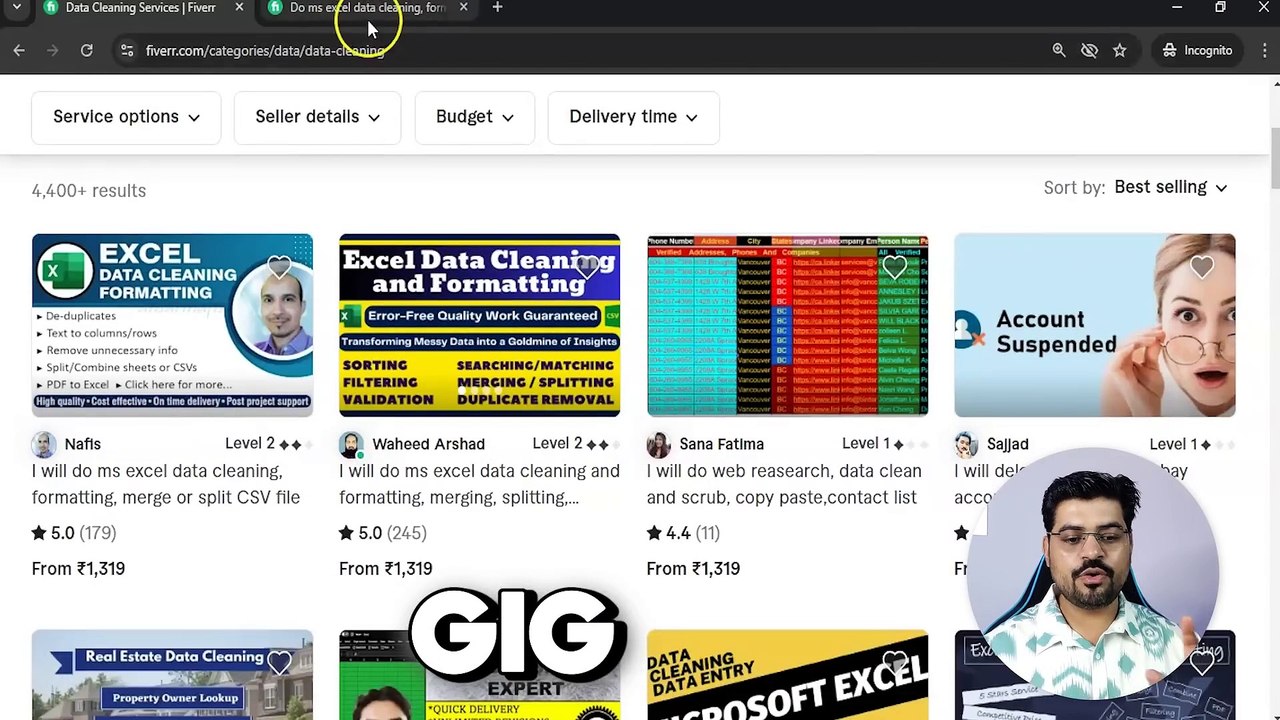Favorite Sana Fatima gig with heart icon
Viewport: 1280px width, 720px height.
point(894,267)
